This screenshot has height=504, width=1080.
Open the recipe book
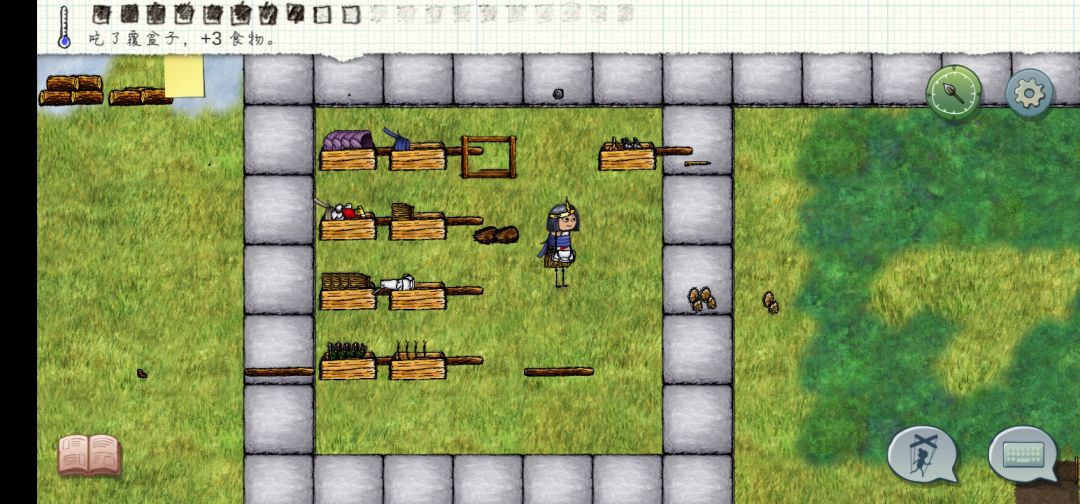pyautogui.click(x=90, y=454)
